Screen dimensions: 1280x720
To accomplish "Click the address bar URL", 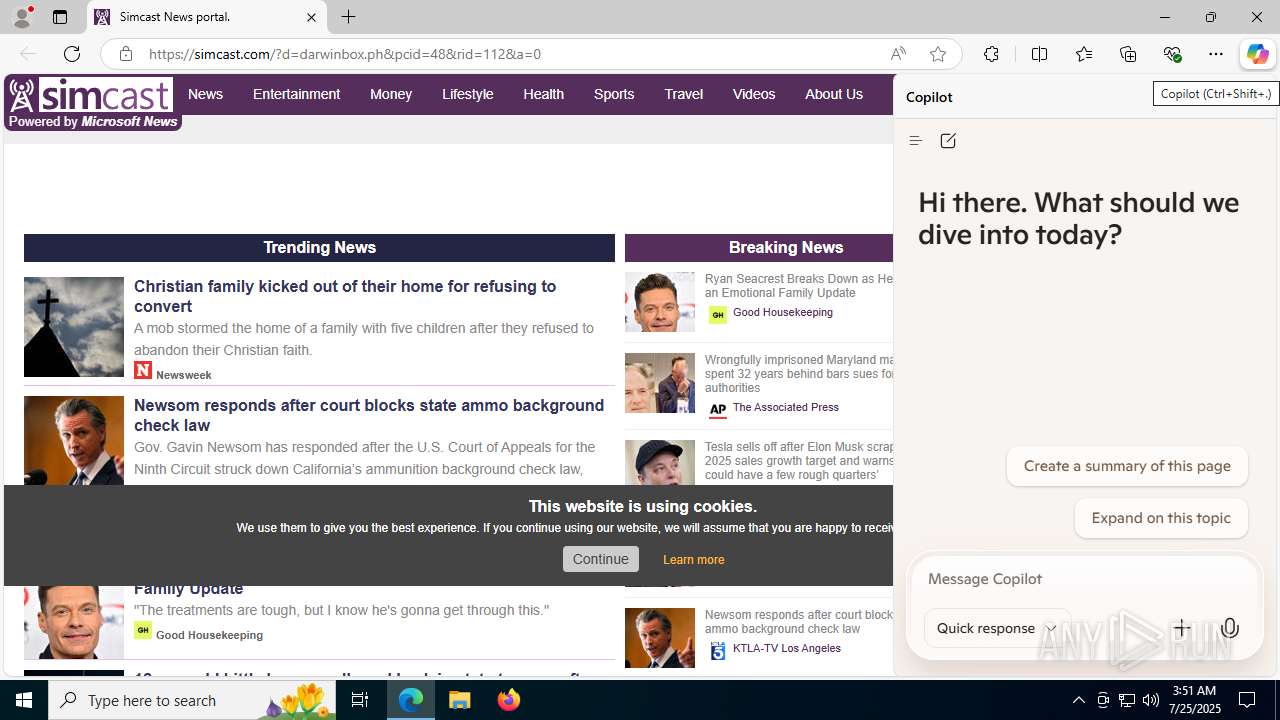I will click(345, 54).
